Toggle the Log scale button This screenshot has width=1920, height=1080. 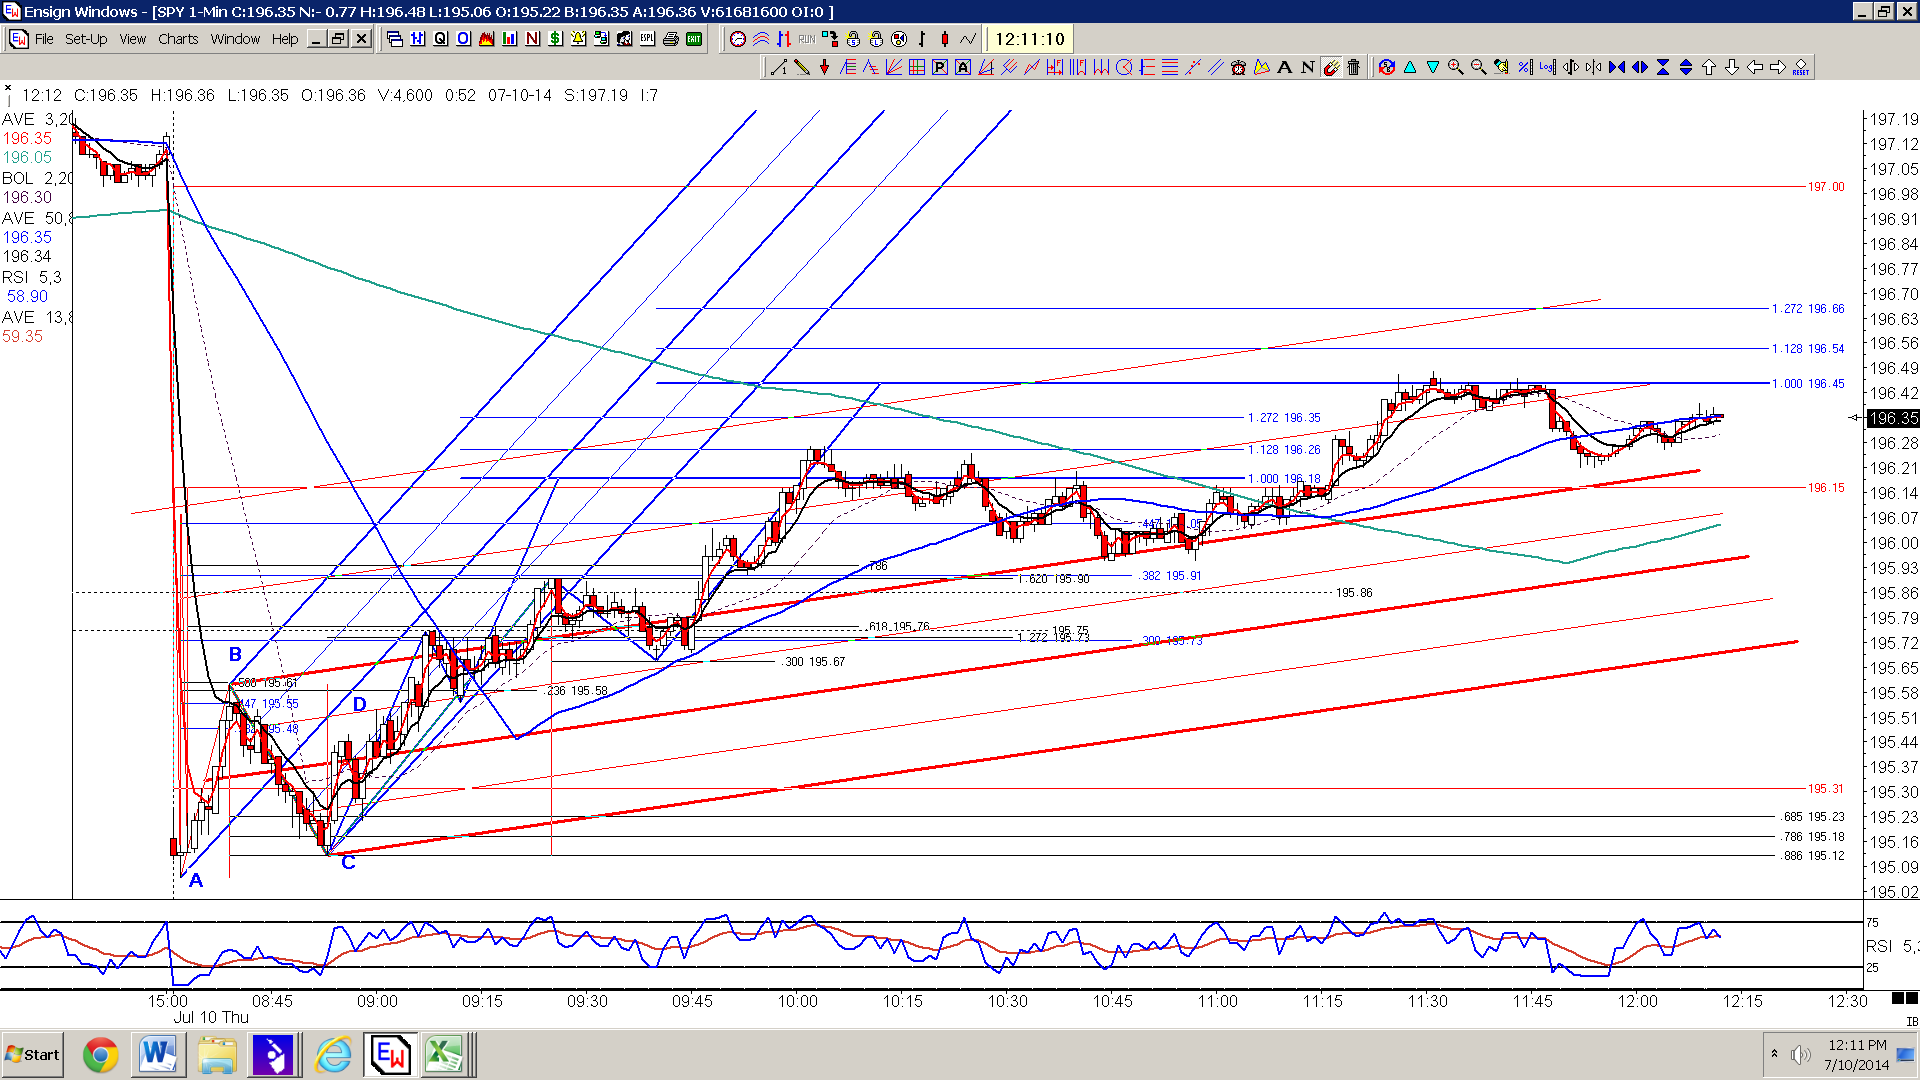coord(1547,67)
